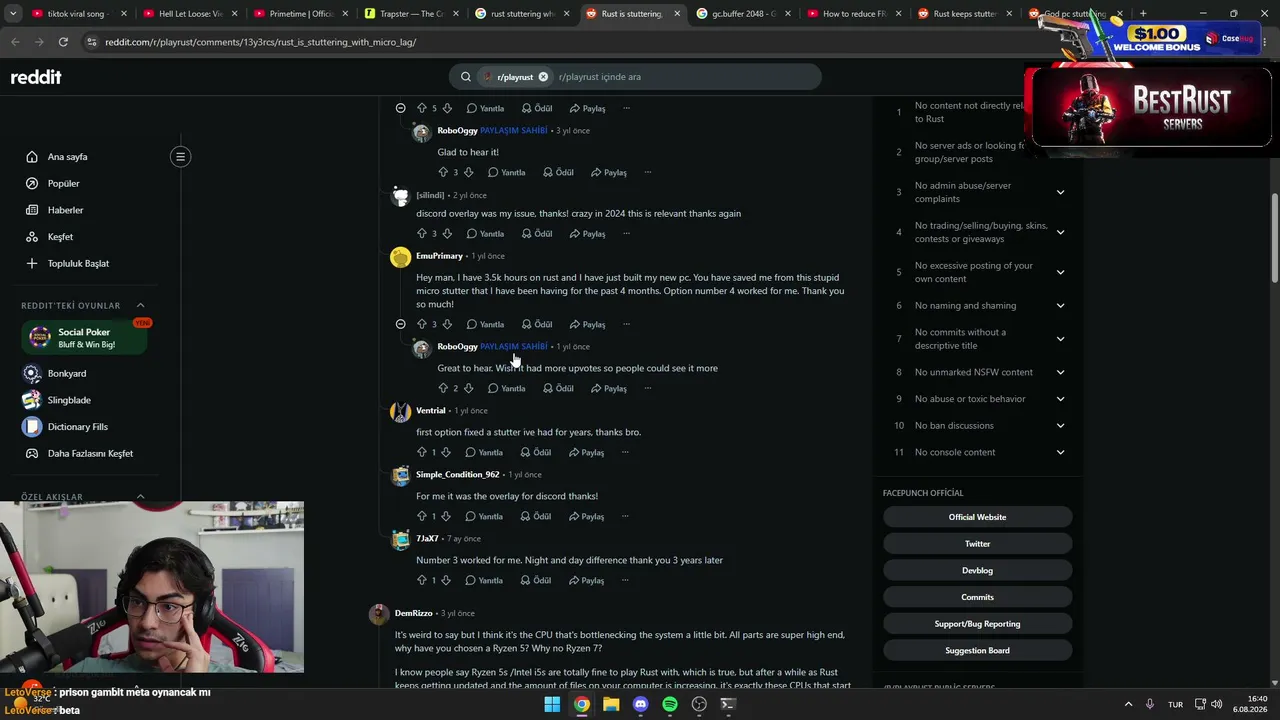Screen dimensions: 1280x720
Task: Downvote 7JaX7's 'Number 3 worked' comment
Action: (x=446, y=580)
